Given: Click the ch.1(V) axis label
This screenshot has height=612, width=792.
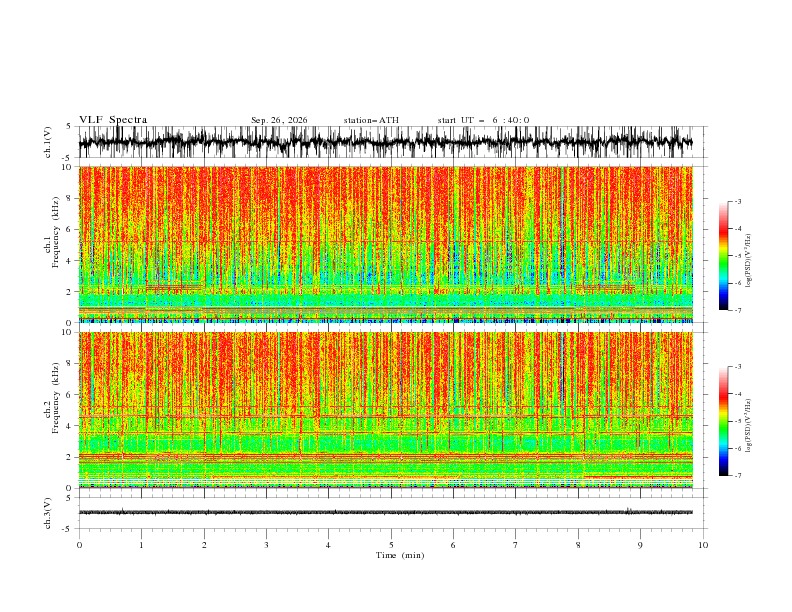Looking at the screenshot, I should pos(48,142).
